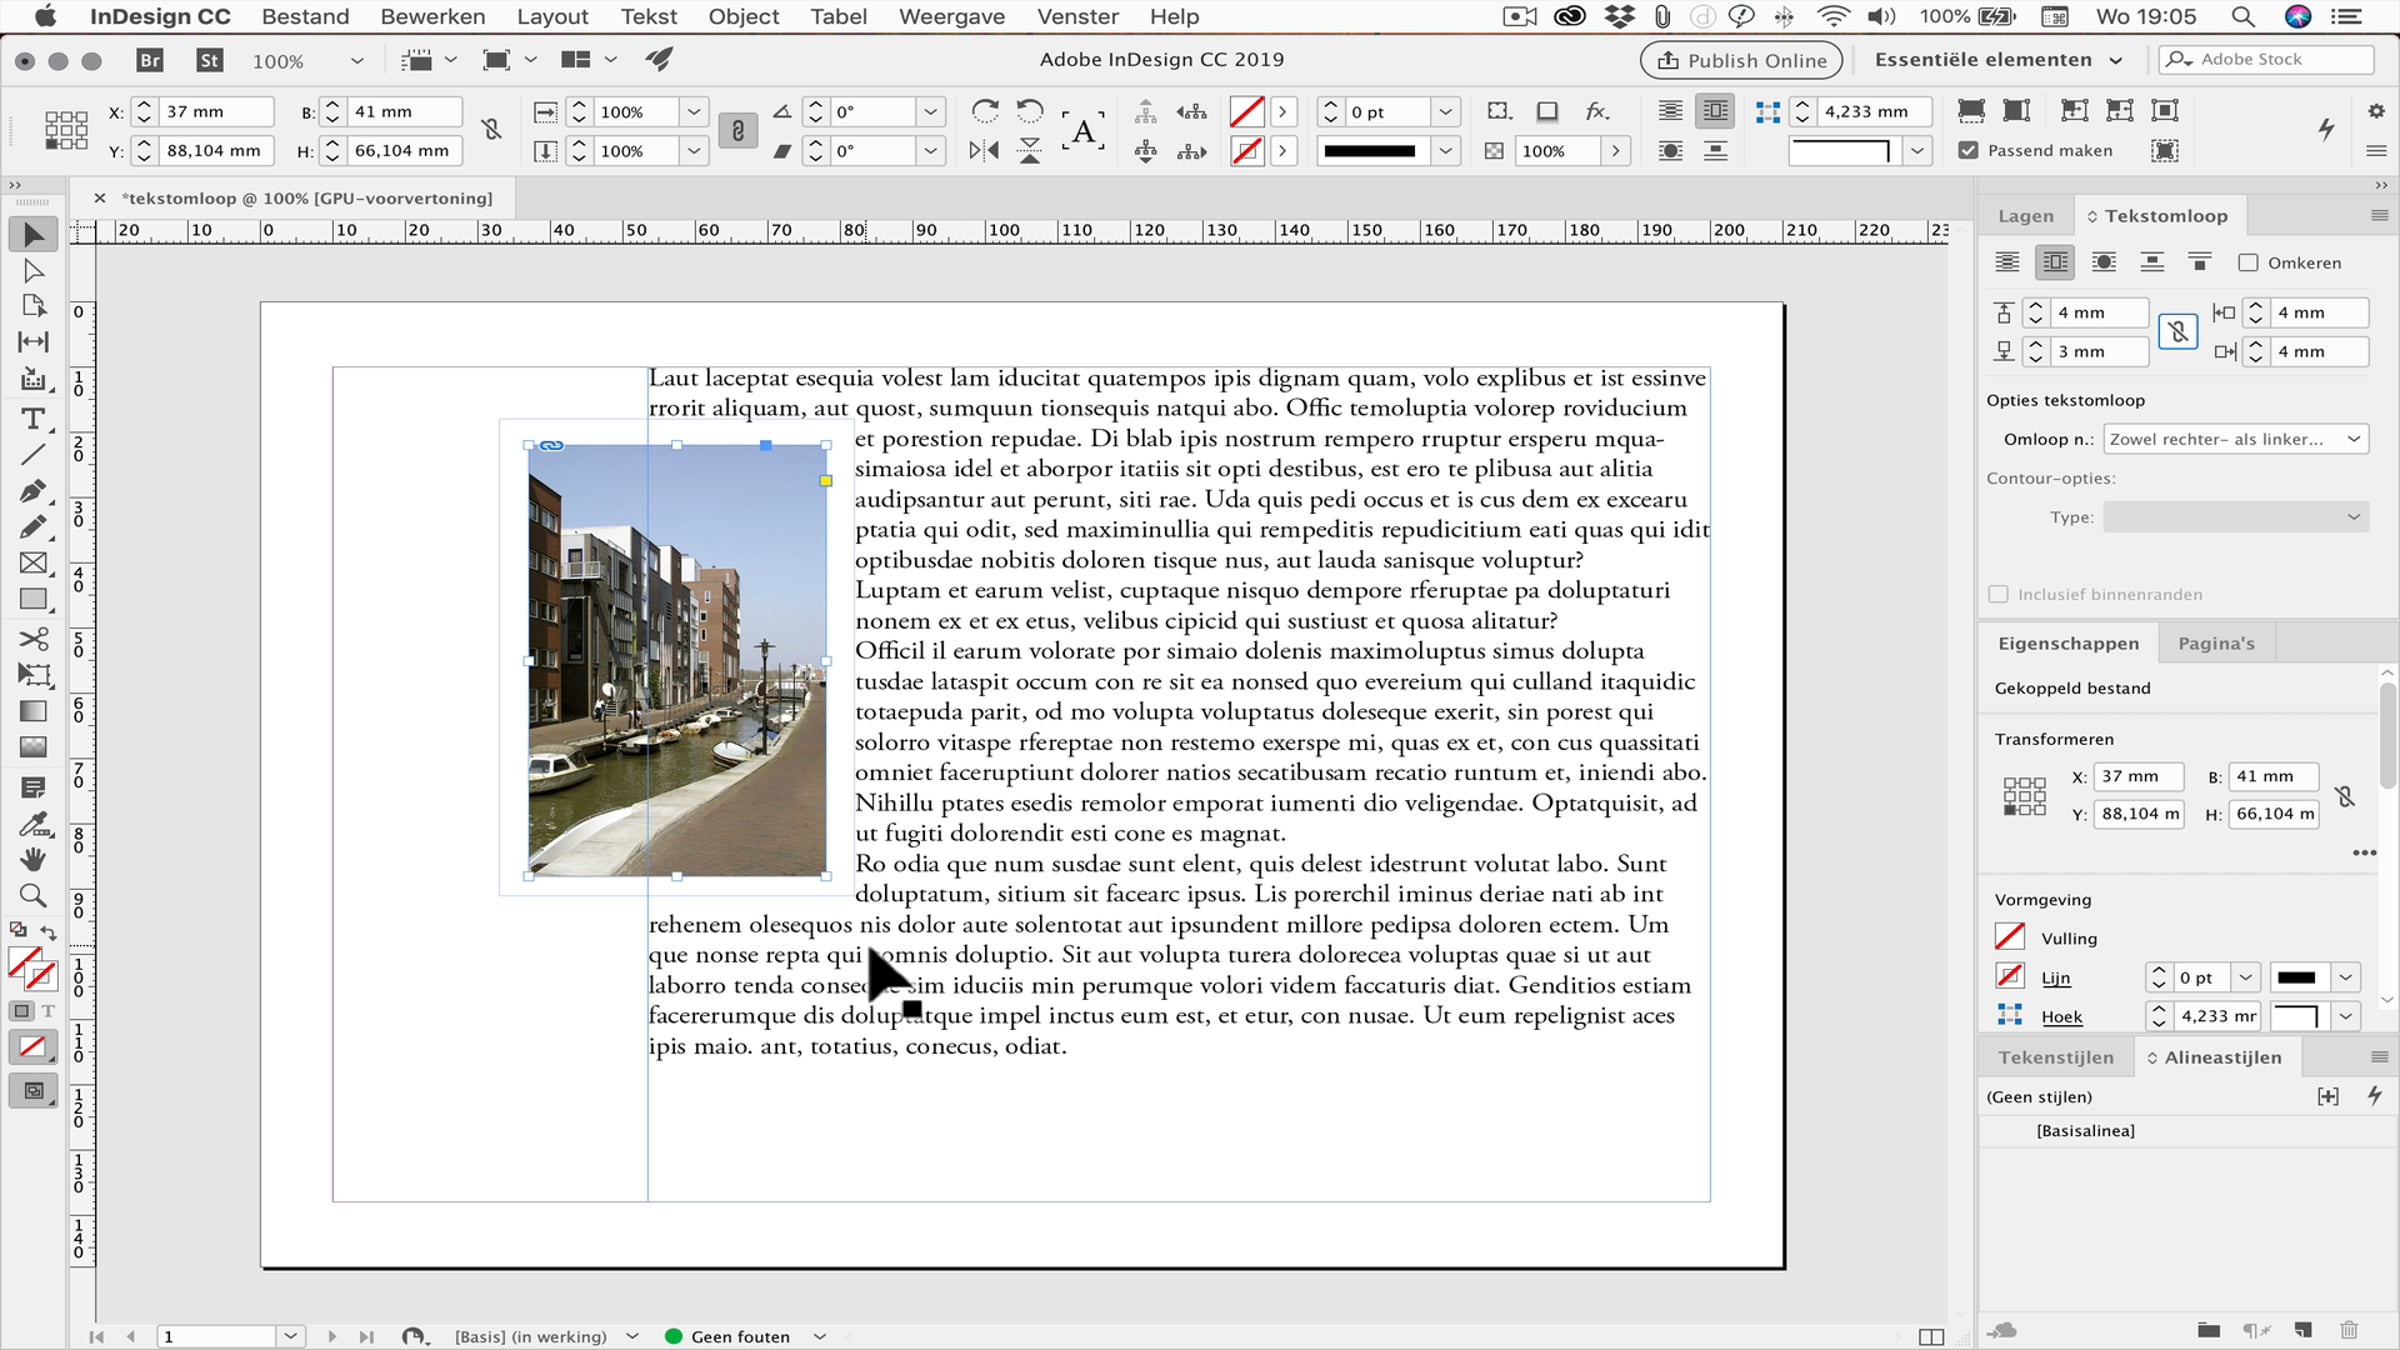Uncheck the Passend maken checkbox

click(1968, 150)
